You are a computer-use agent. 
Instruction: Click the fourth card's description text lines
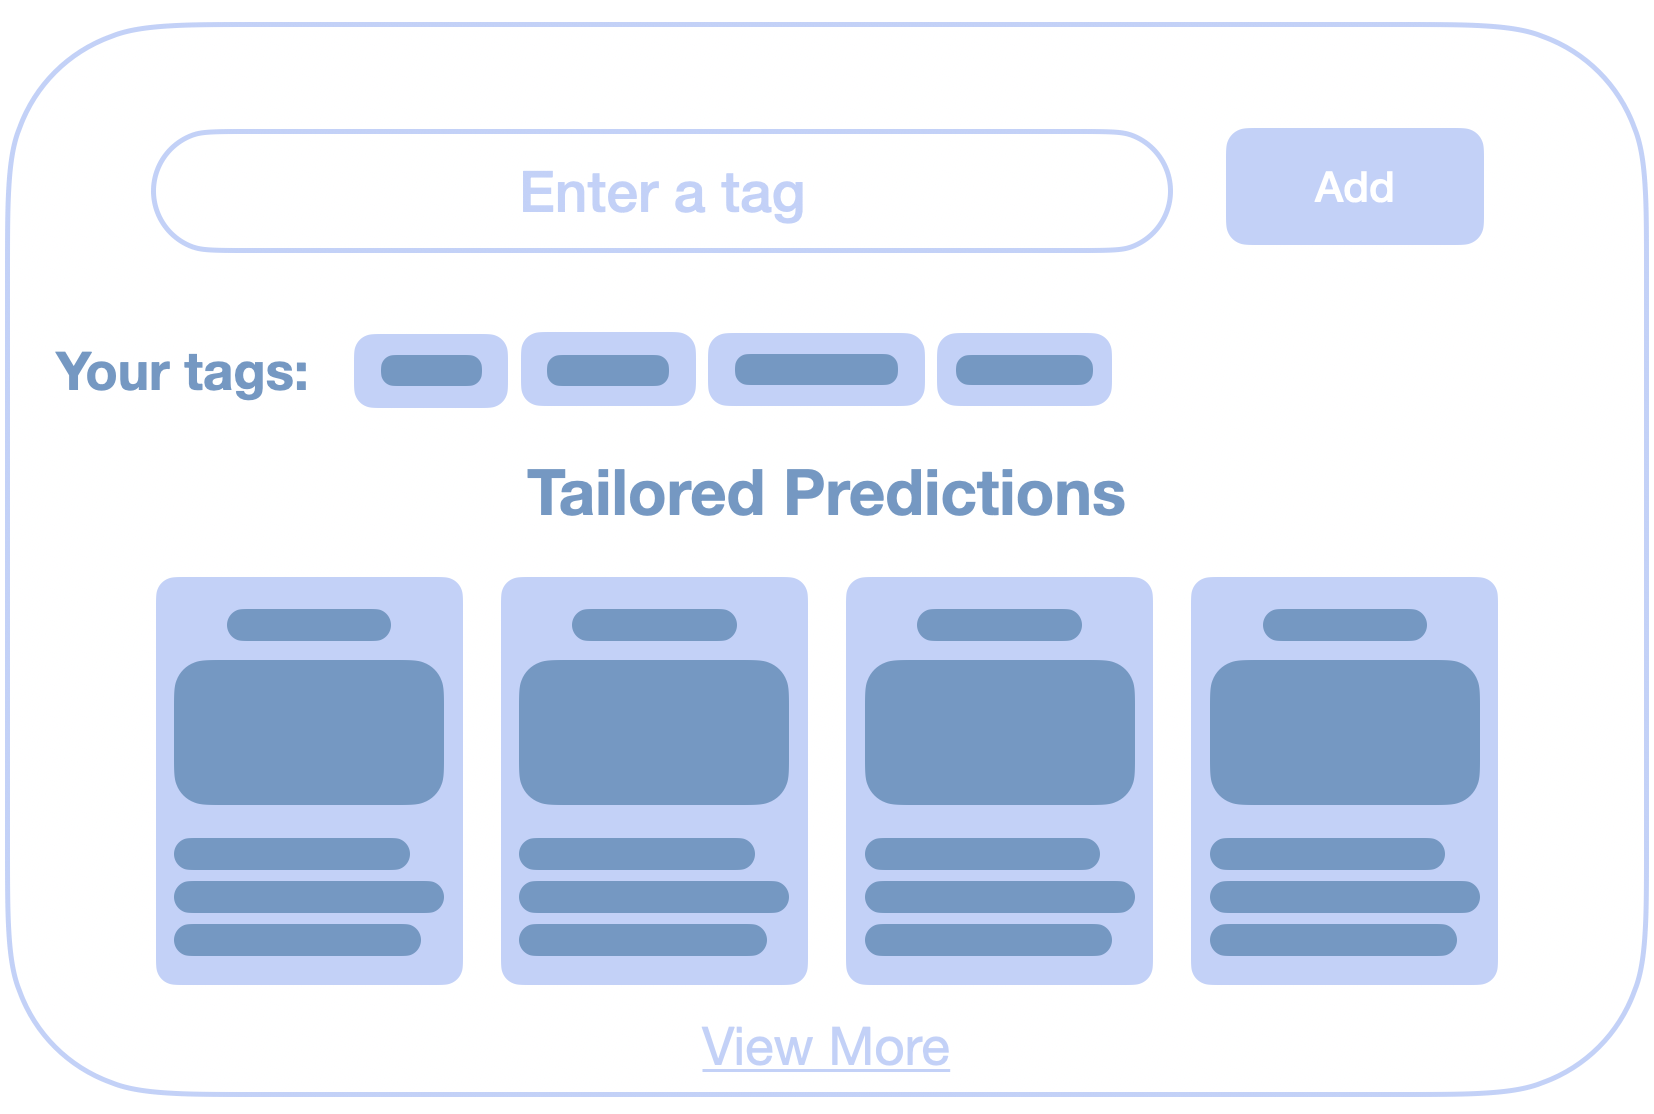click(x=1345, y=897)
